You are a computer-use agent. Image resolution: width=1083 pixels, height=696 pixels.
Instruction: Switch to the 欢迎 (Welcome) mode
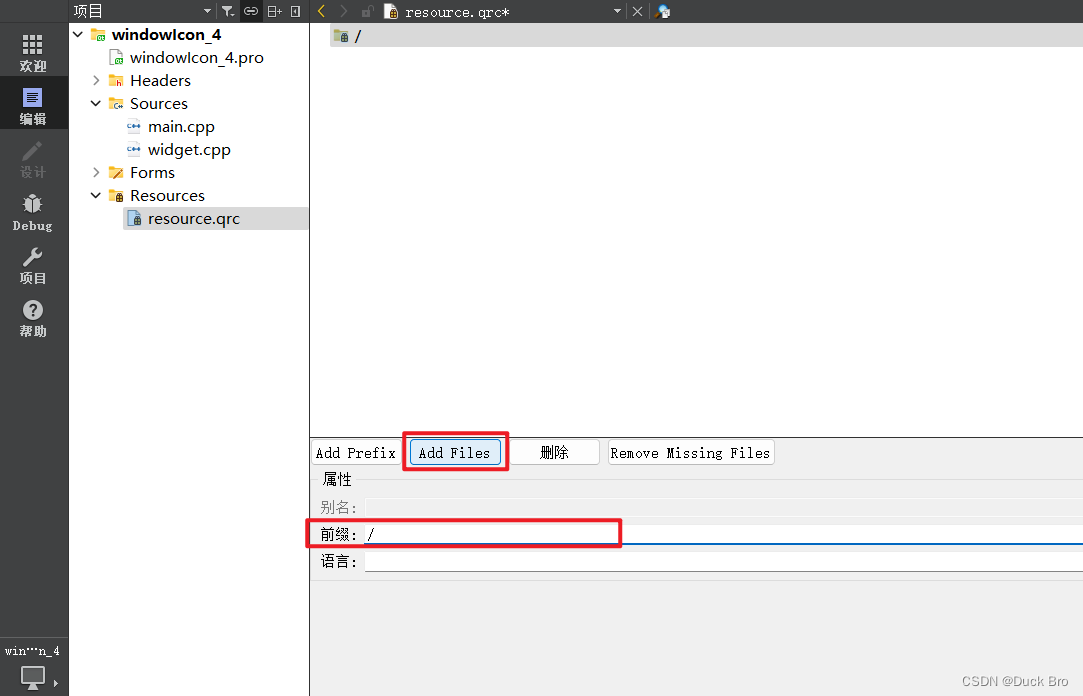click(33, 51)
